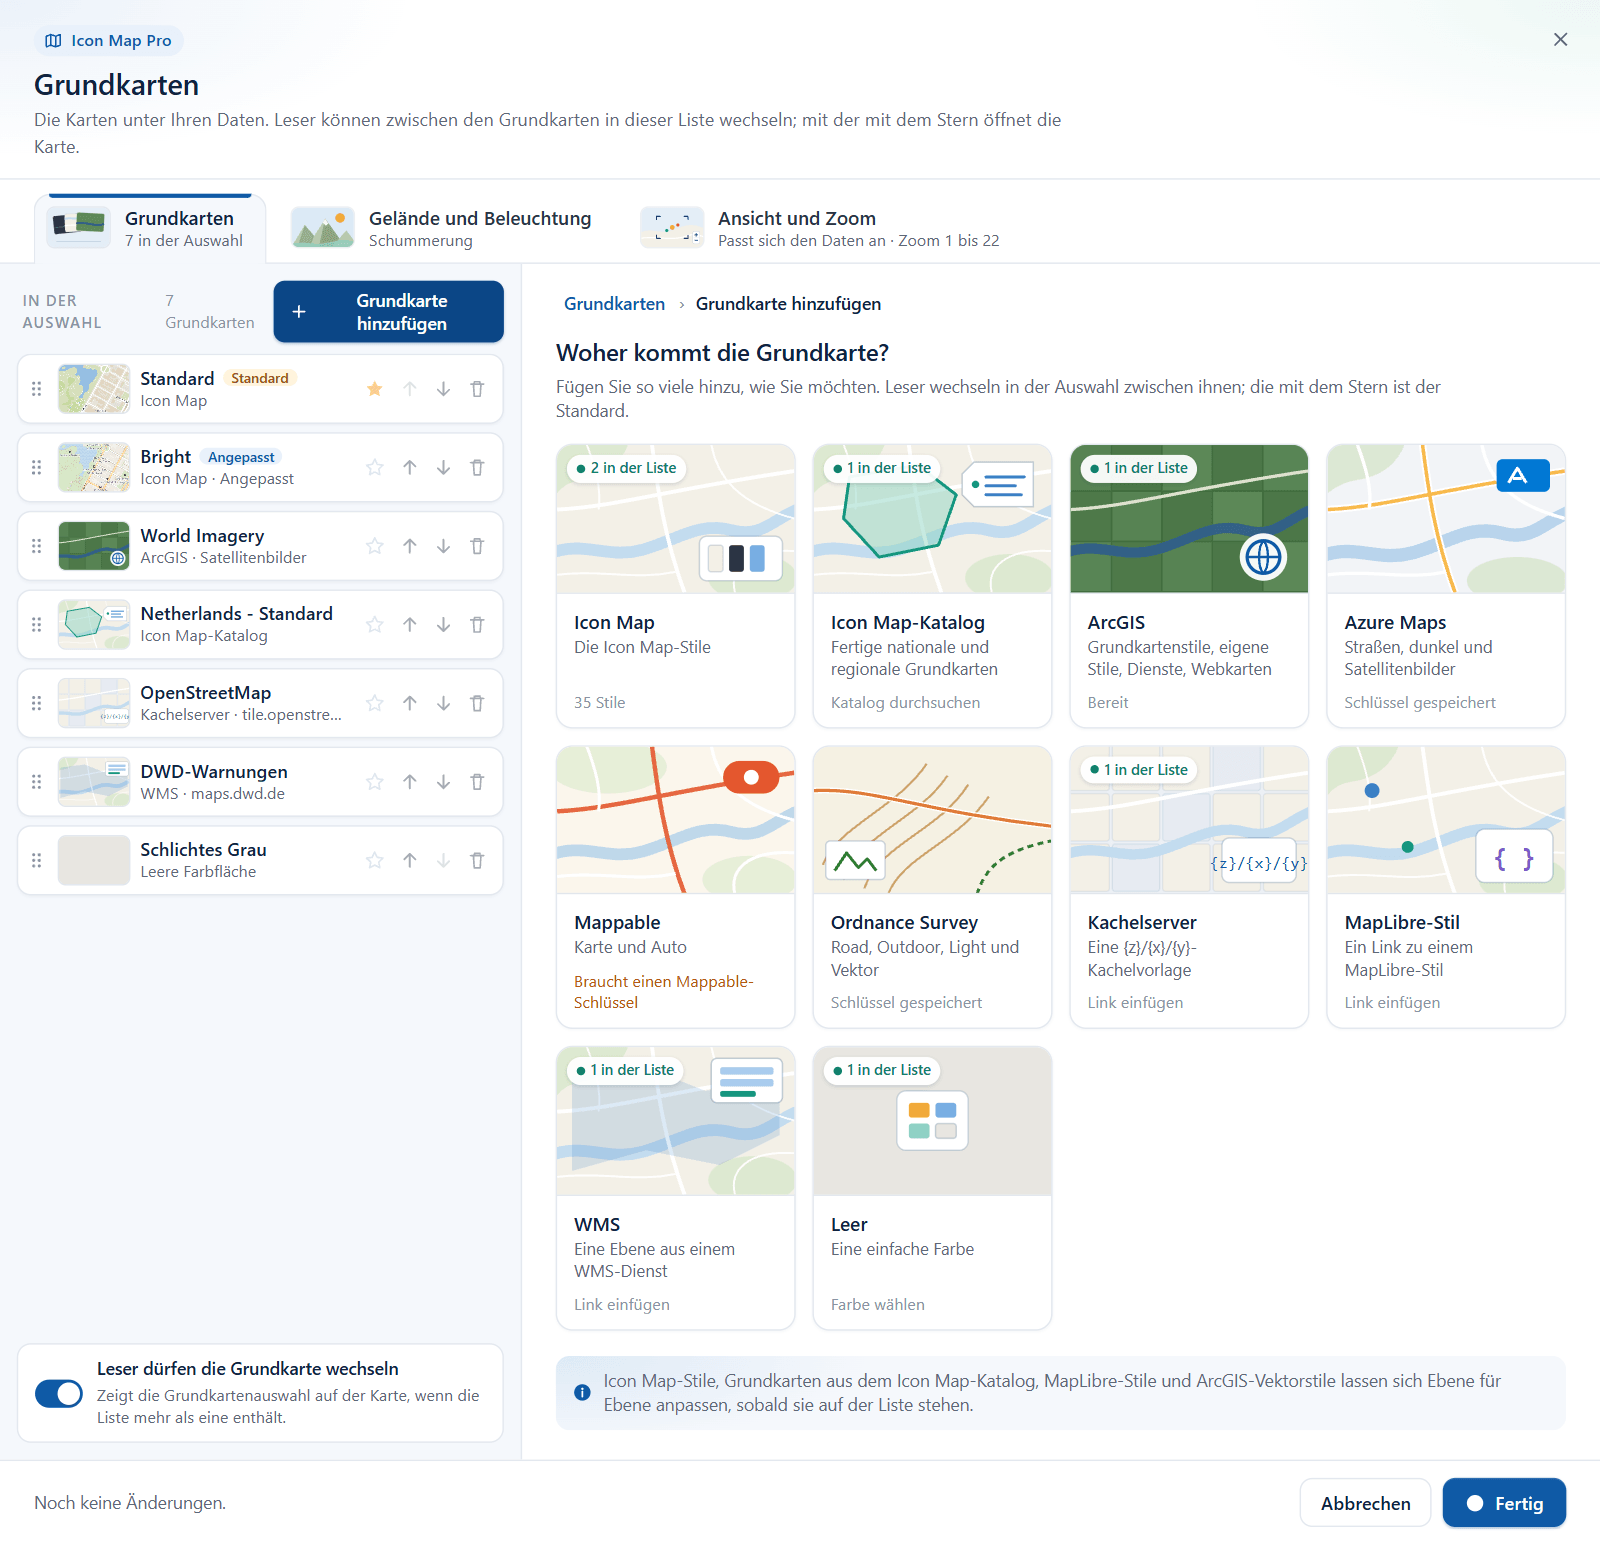Click the Icon Map Pro badge

click(108, 41)
